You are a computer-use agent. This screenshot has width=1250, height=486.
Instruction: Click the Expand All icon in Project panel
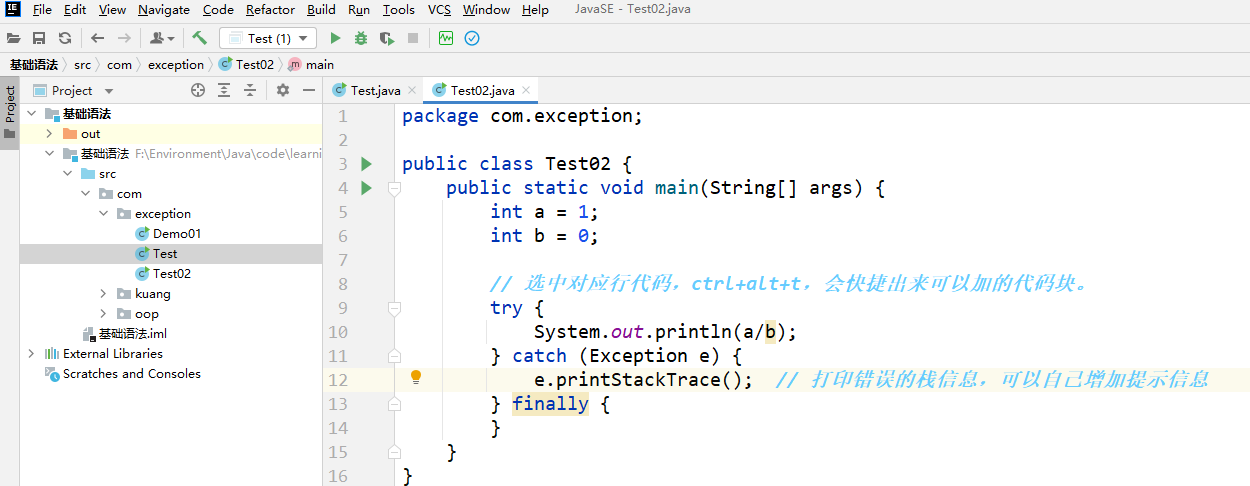click(224, 90)
